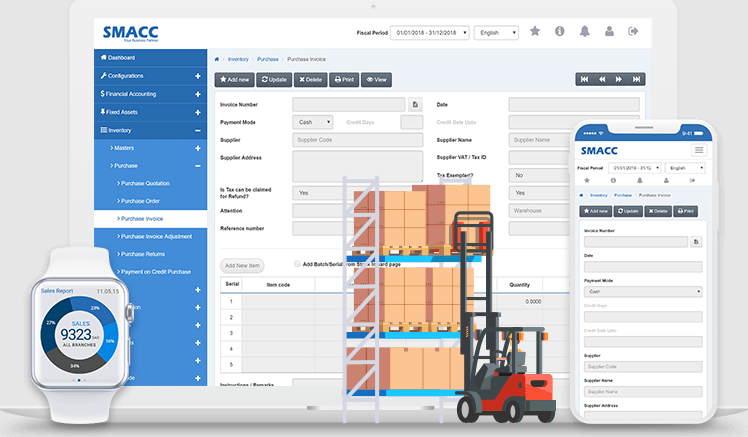Expand Configurations menu plus

pyautogui.click(x=197, y=76)
